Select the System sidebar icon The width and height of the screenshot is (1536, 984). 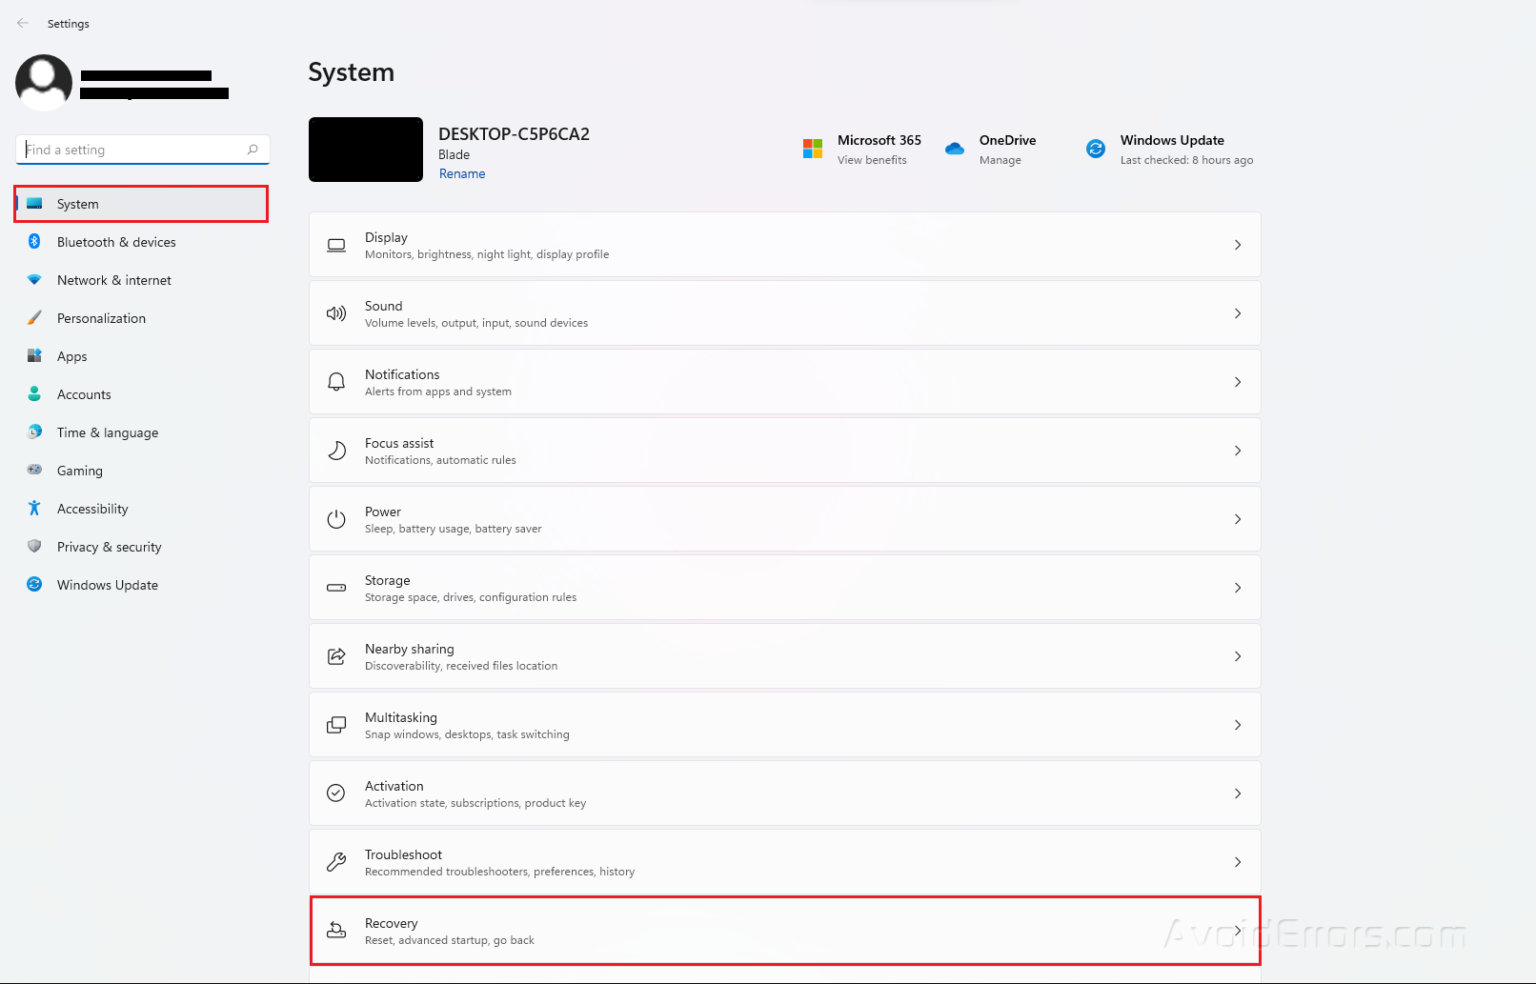pyautogui.click(x=35, y=203)
